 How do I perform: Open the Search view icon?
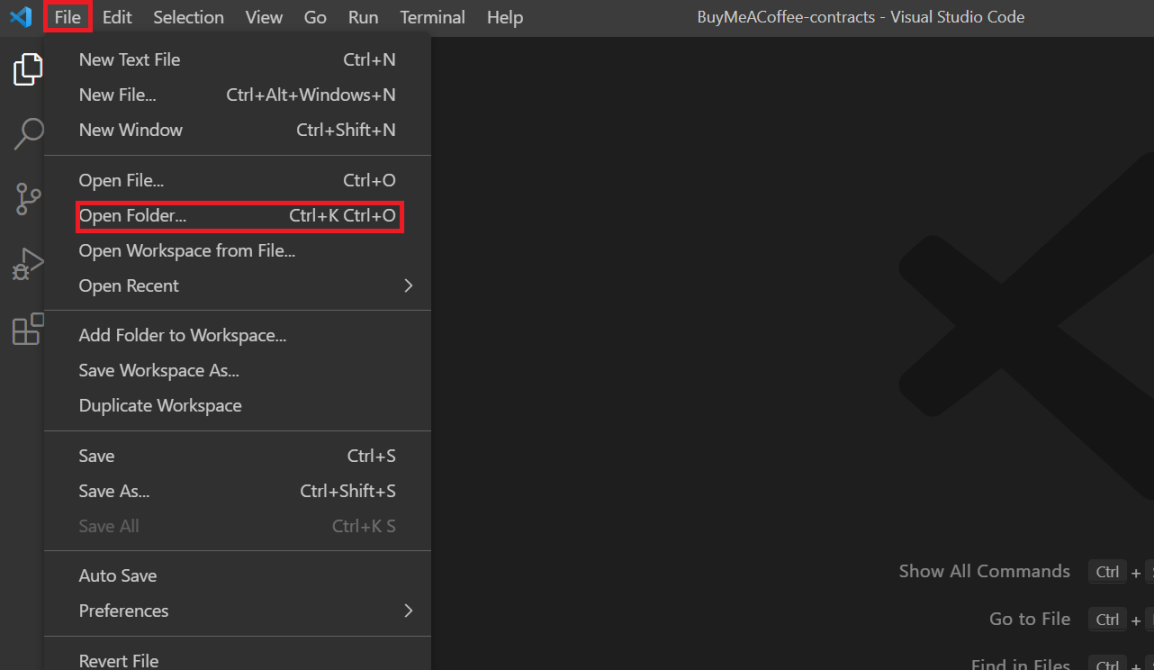pyautogui.click(x=27, y=134)
